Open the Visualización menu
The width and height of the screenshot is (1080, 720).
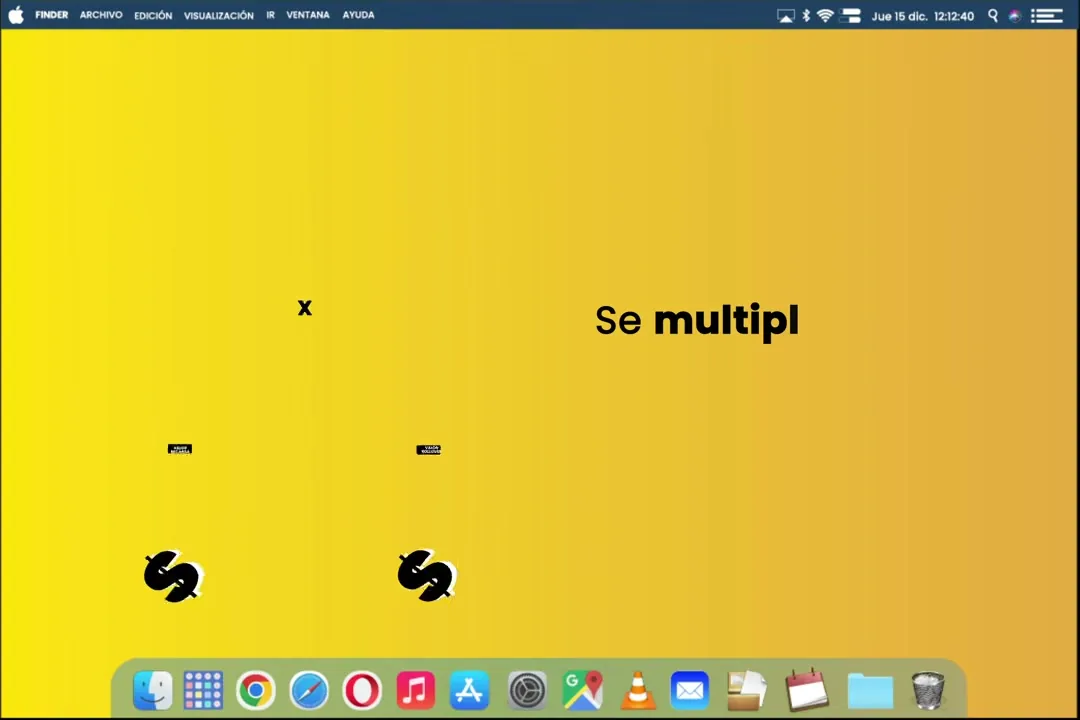218,15
